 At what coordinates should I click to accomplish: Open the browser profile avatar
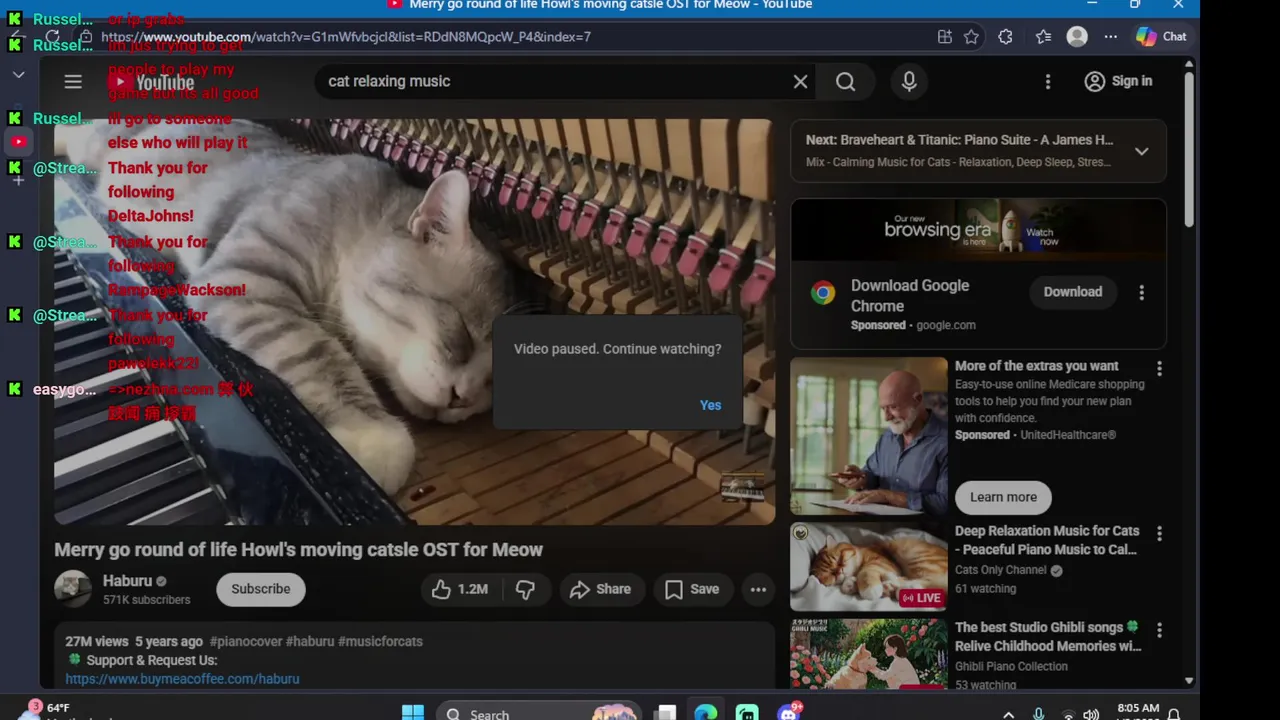(1077, 37)
